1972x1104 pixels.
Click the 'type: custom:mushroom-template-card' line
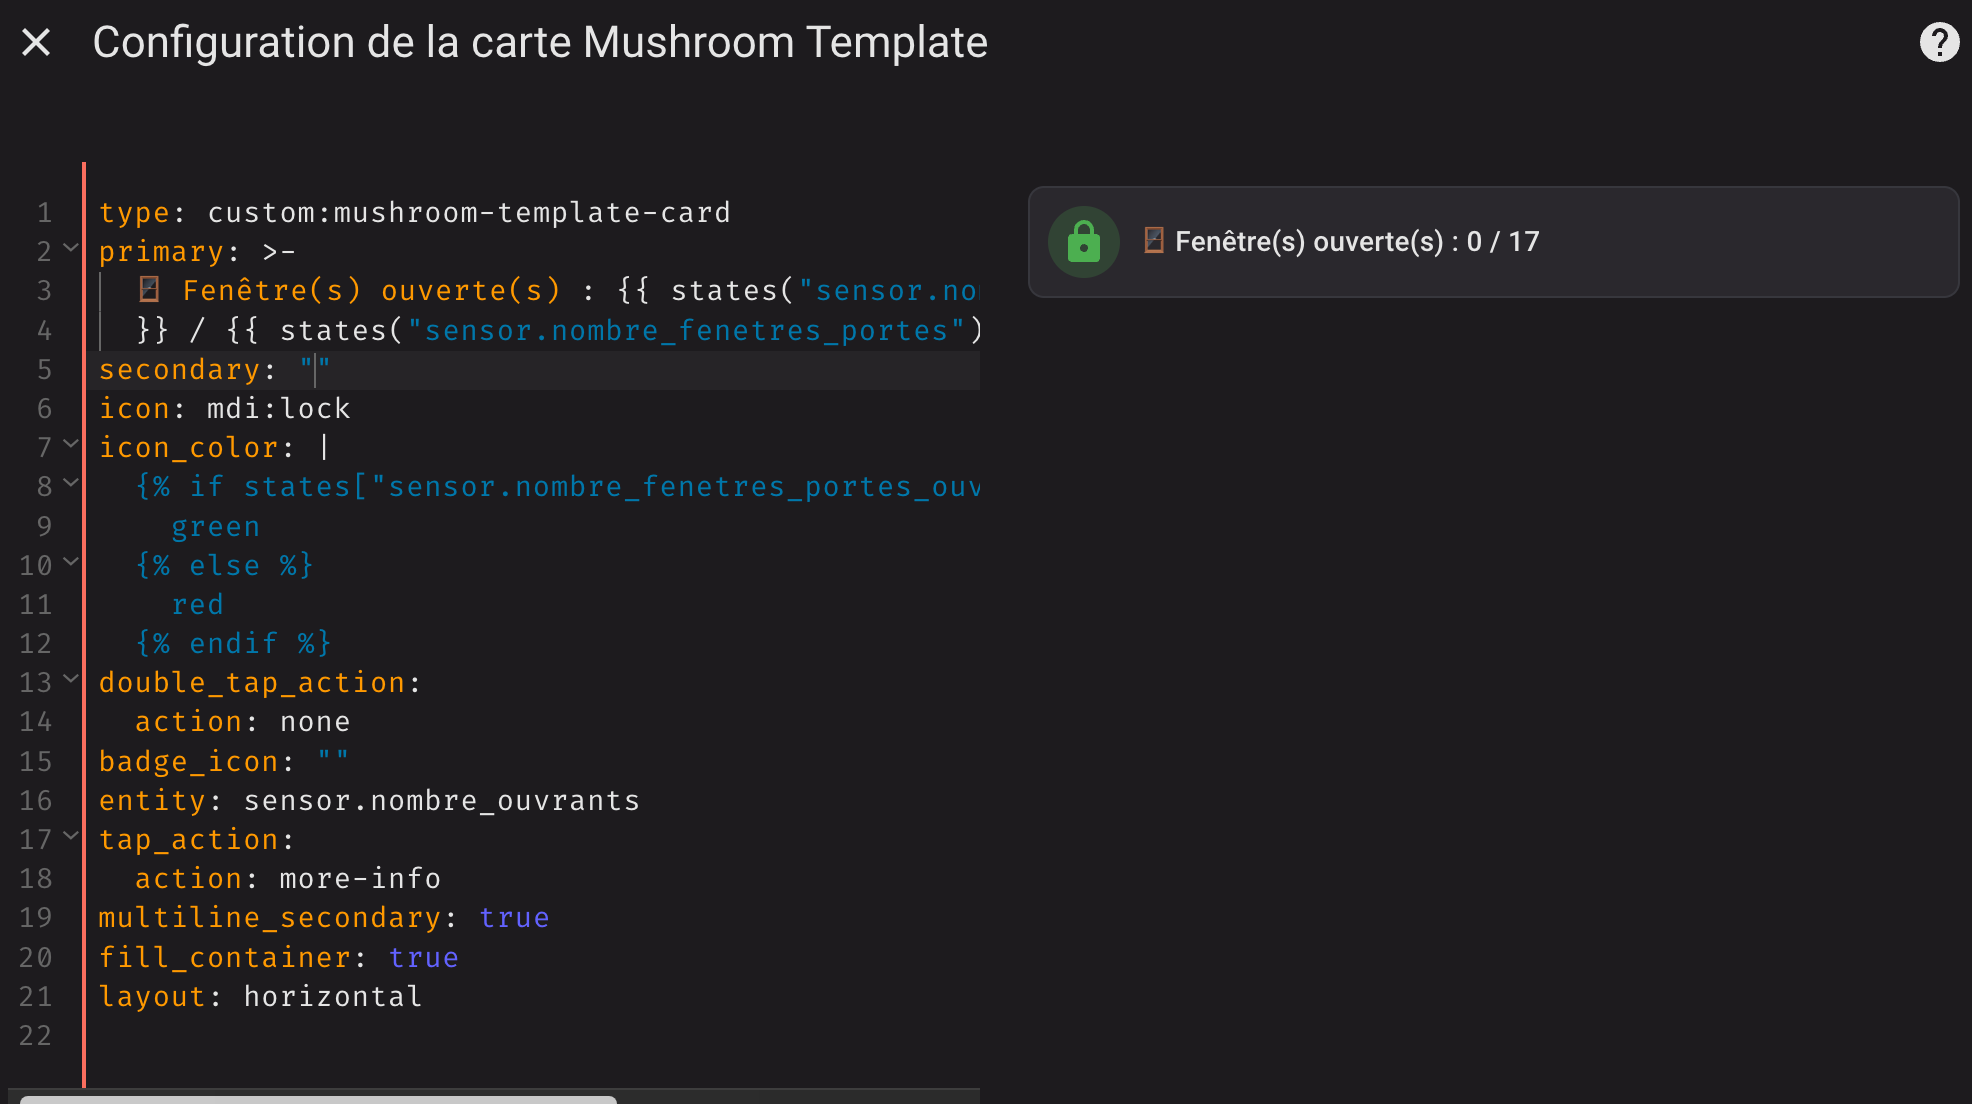[x=415, y=213]
